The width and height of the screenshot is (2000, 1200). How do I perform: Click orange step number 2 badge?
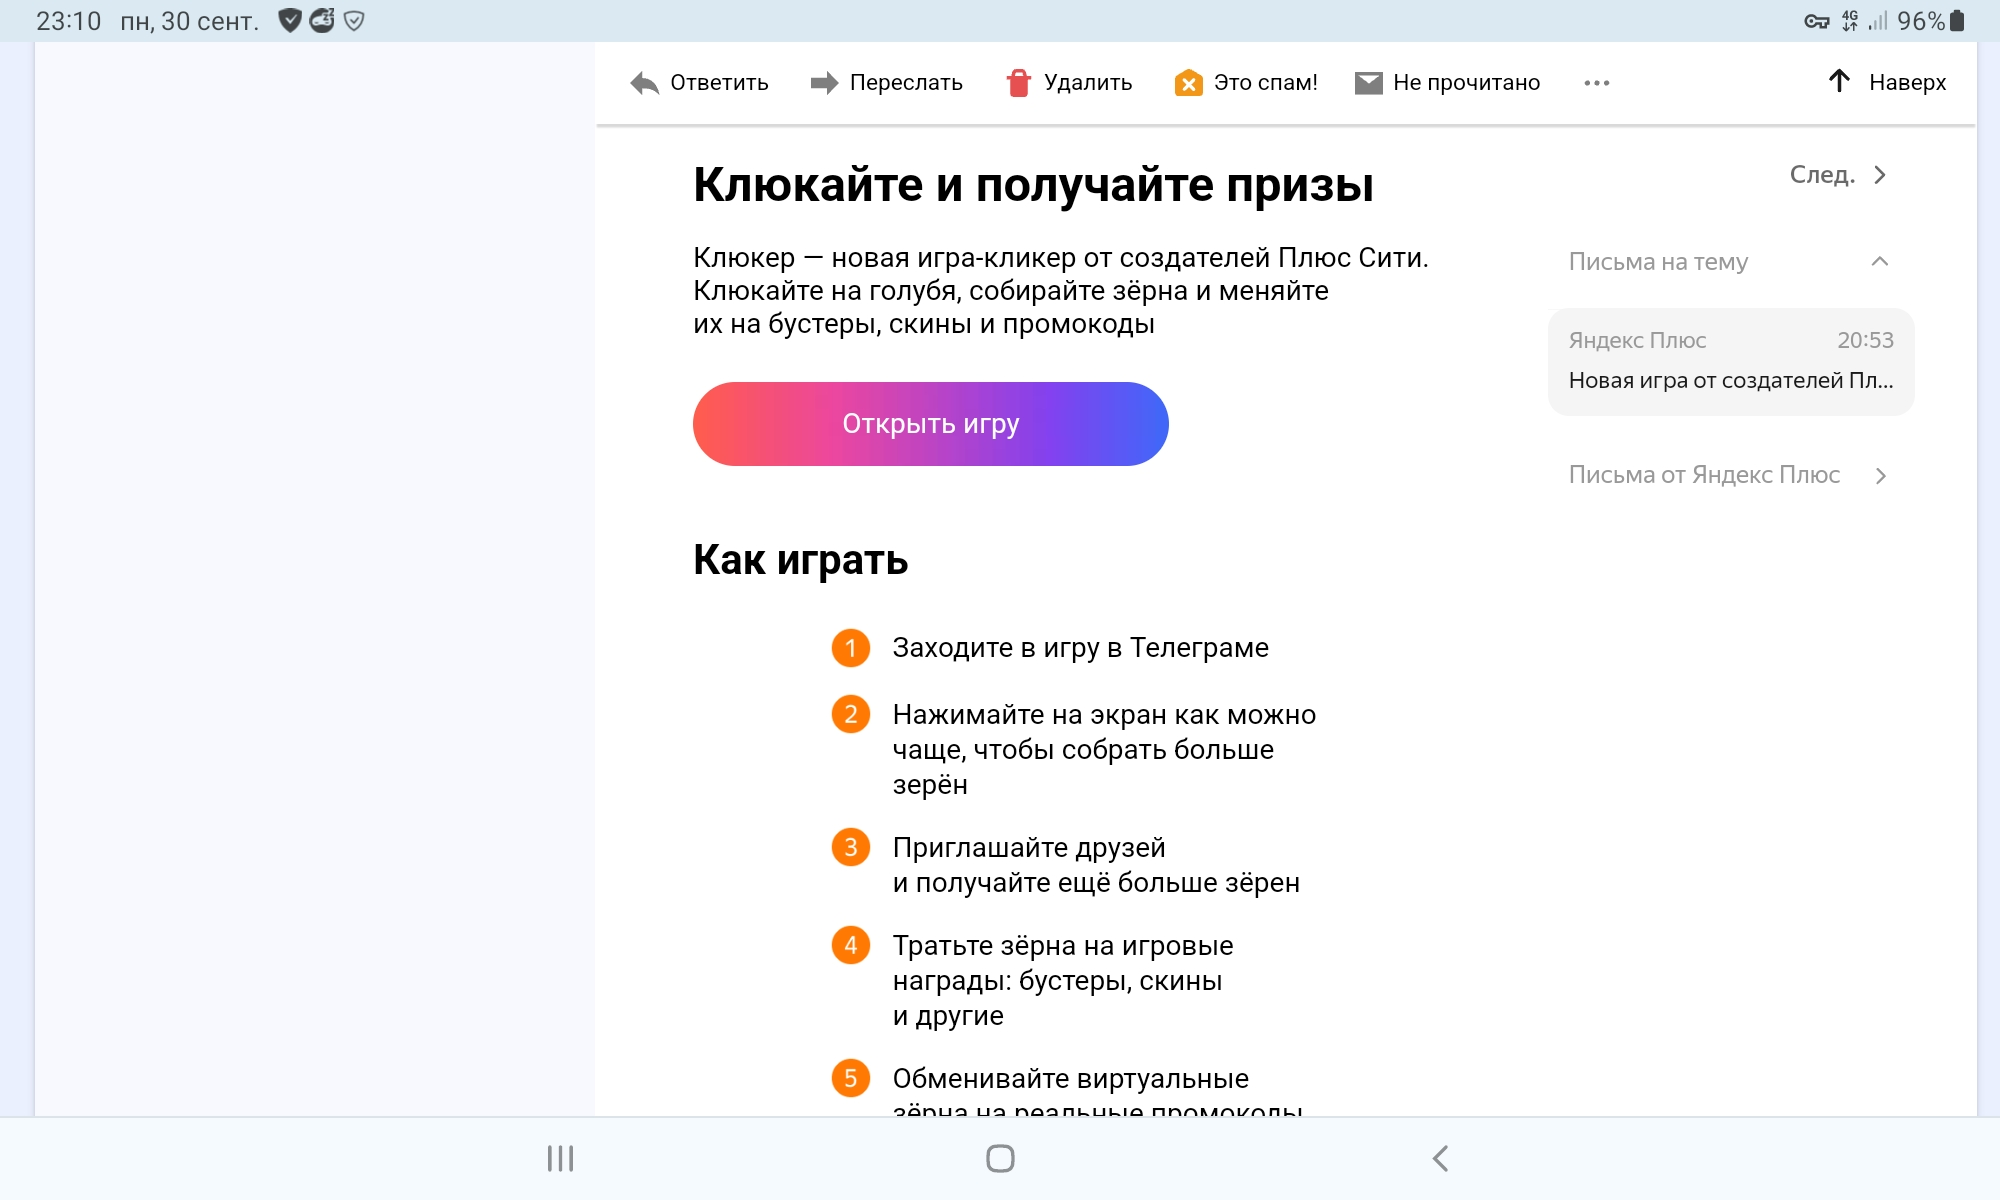pyautogui.click(x=851, y=714)
